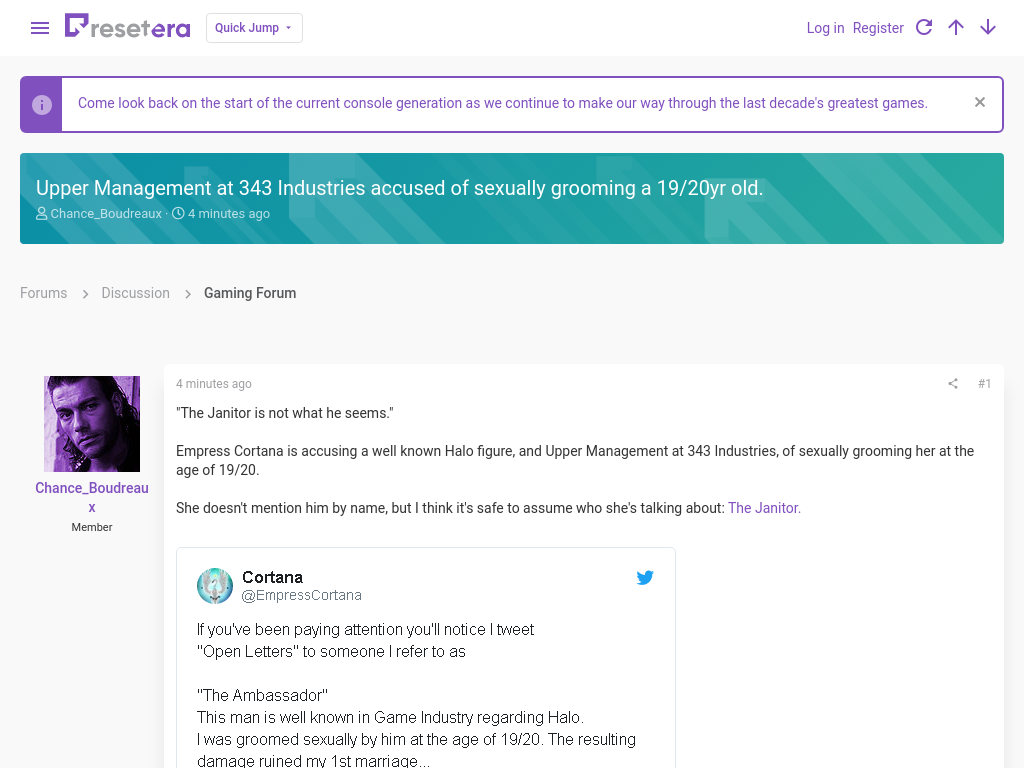Go to Forums breadcrumb

[x=44, y=293]
